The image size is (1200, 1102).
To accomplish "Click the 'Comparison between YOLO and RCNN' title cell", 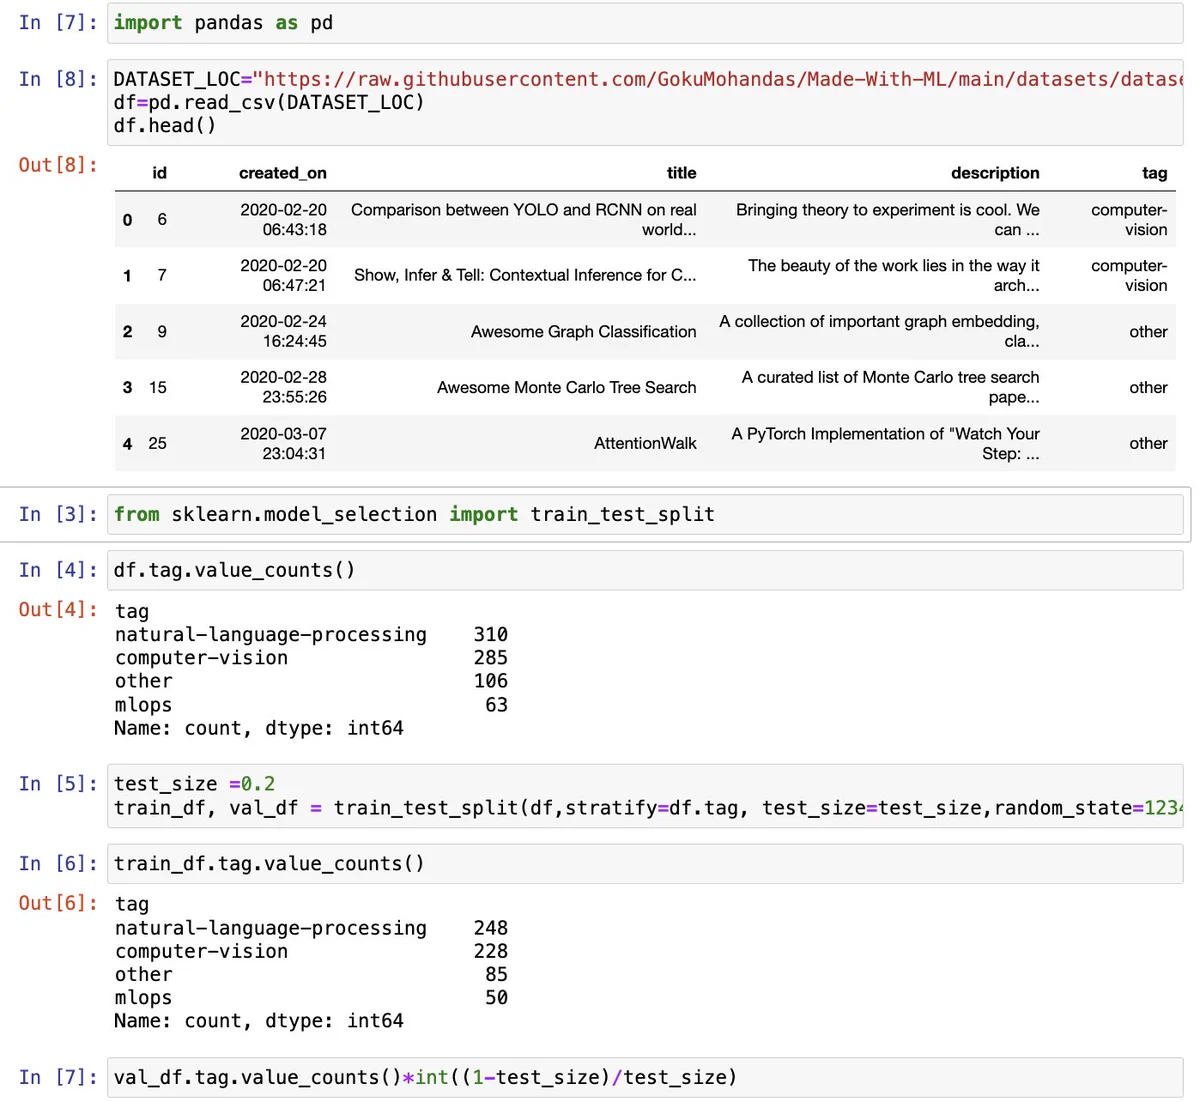I will tap(524, 219).
